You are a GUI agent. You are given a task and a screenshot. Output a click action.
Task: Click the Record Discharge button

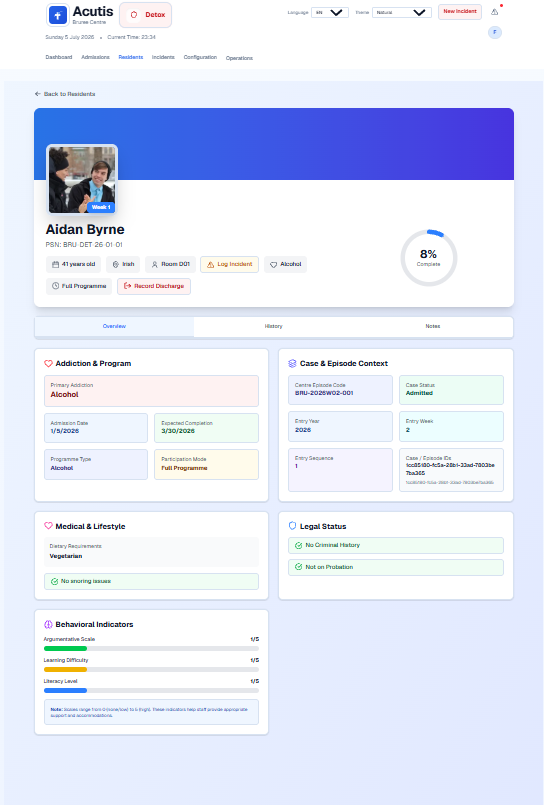(154, 286)
